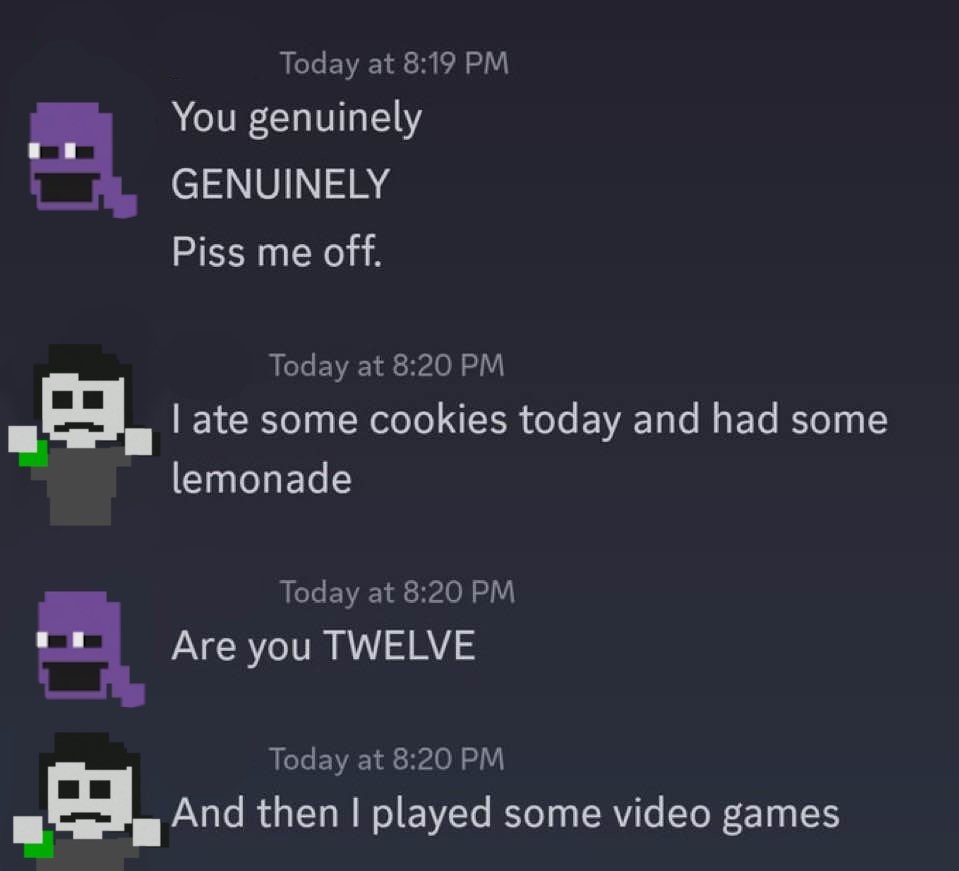The image size is (959, 871).
Task: Open the purple pixel avatar beside 'You genuinely'
Action: pyautogui.click(x=83, y=160)
